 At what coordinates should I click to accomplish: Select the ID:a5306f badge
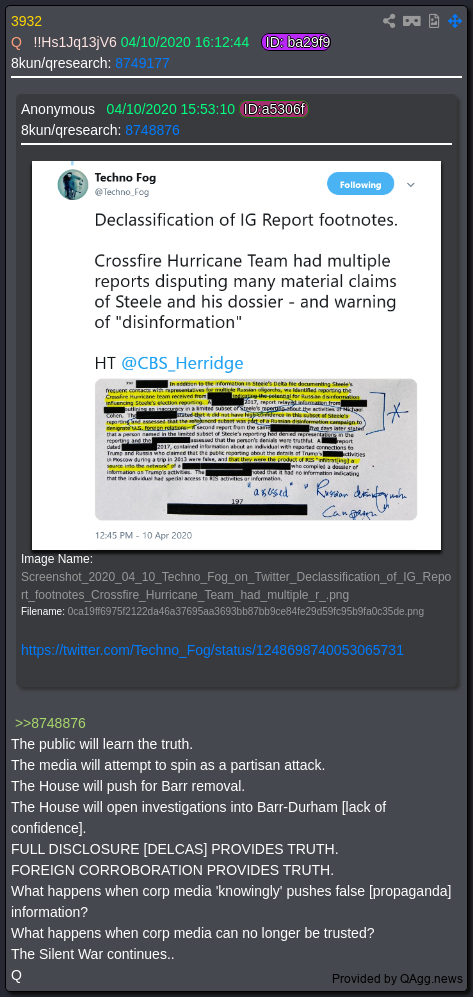point(274,109)
